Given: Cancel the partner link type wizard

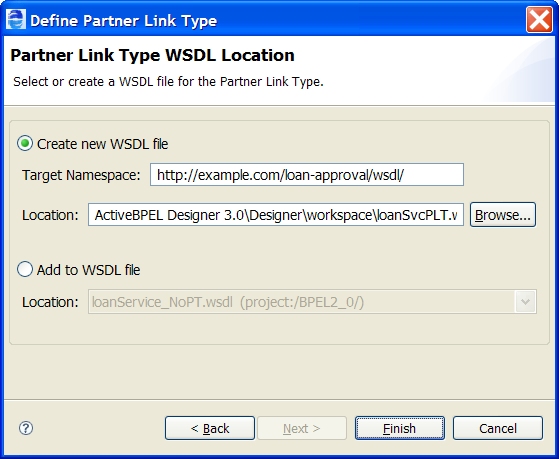Looking at the screenshot, I should click(498, 428).
